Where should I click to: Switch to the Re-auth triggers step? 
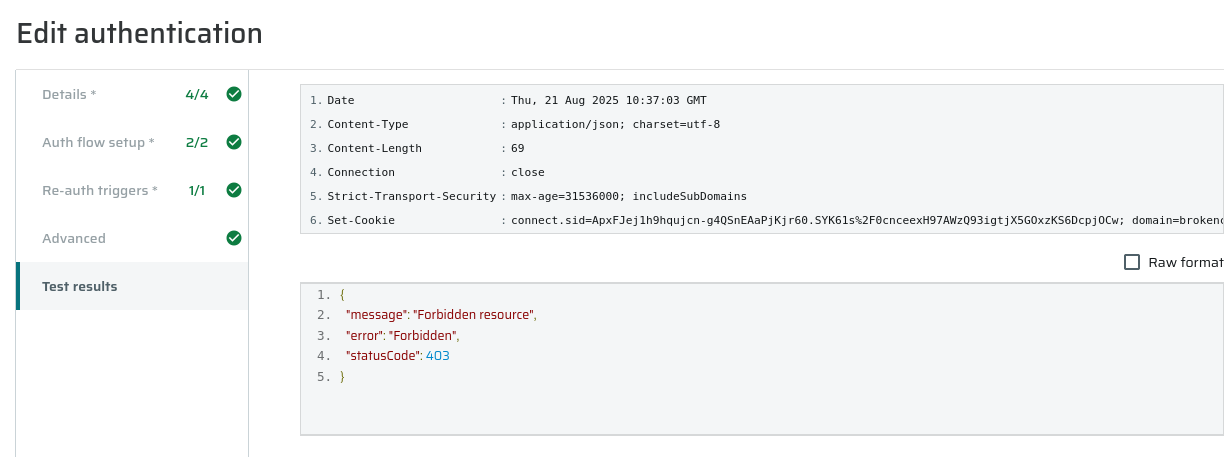[x=132, y=190]
